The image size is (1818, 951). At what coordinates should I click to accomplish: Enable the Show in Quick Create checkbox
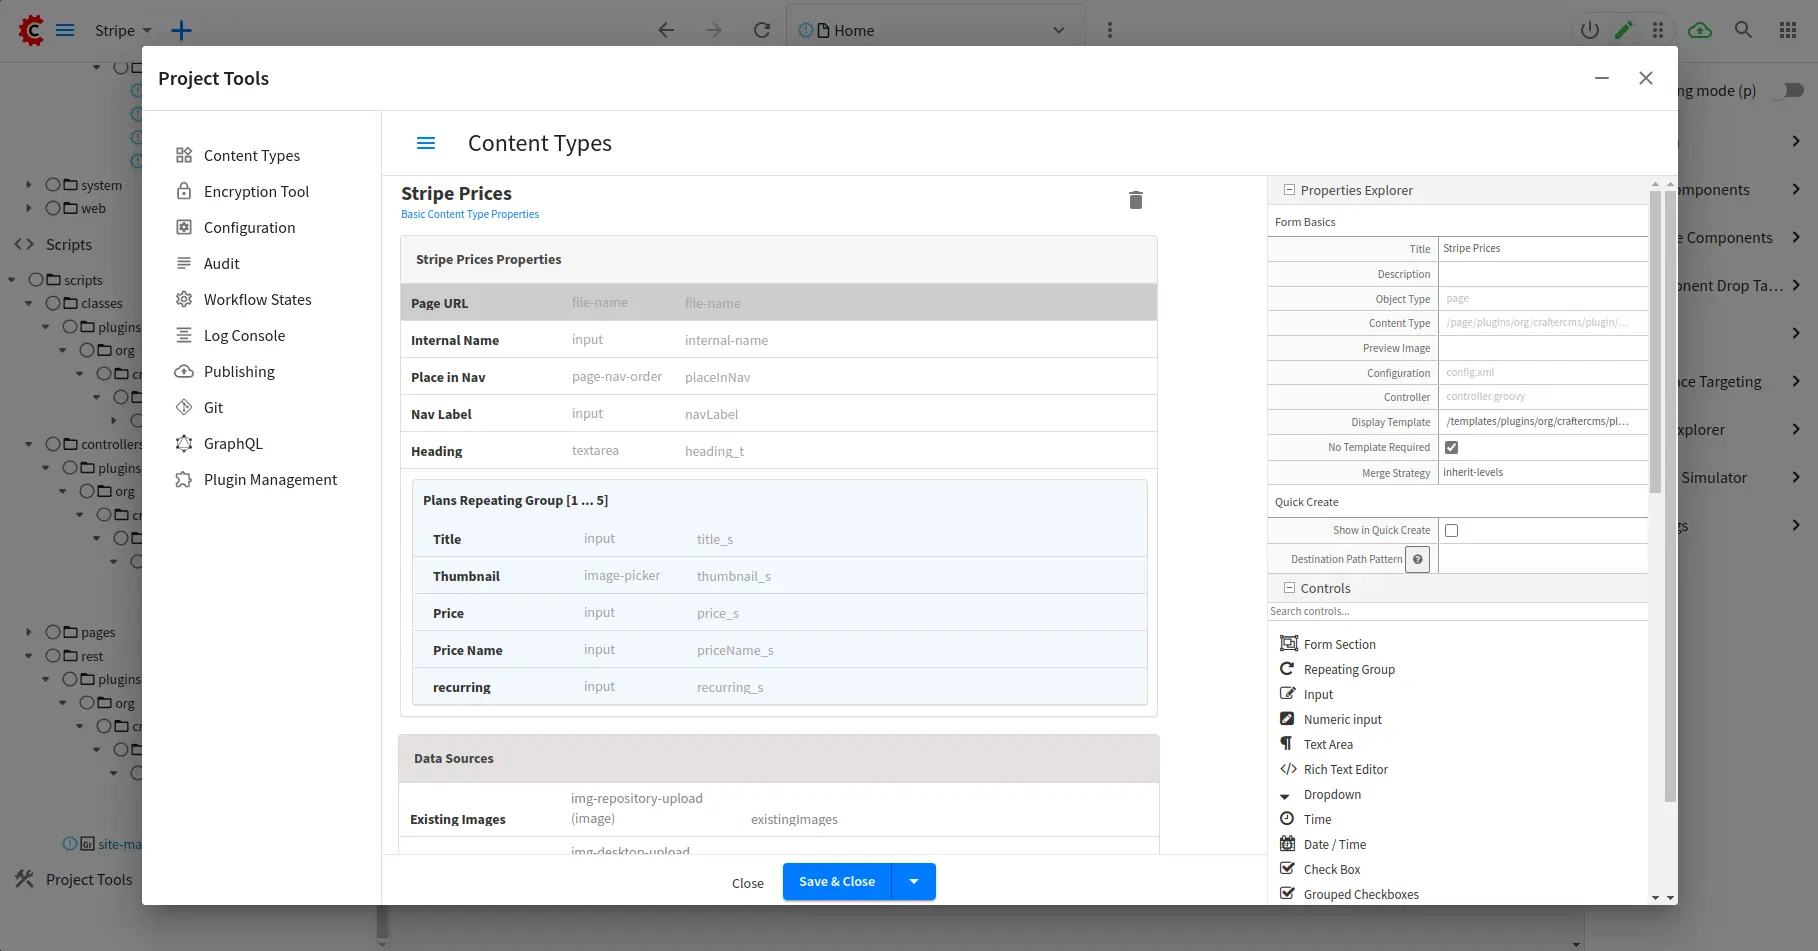point(1451,530)
